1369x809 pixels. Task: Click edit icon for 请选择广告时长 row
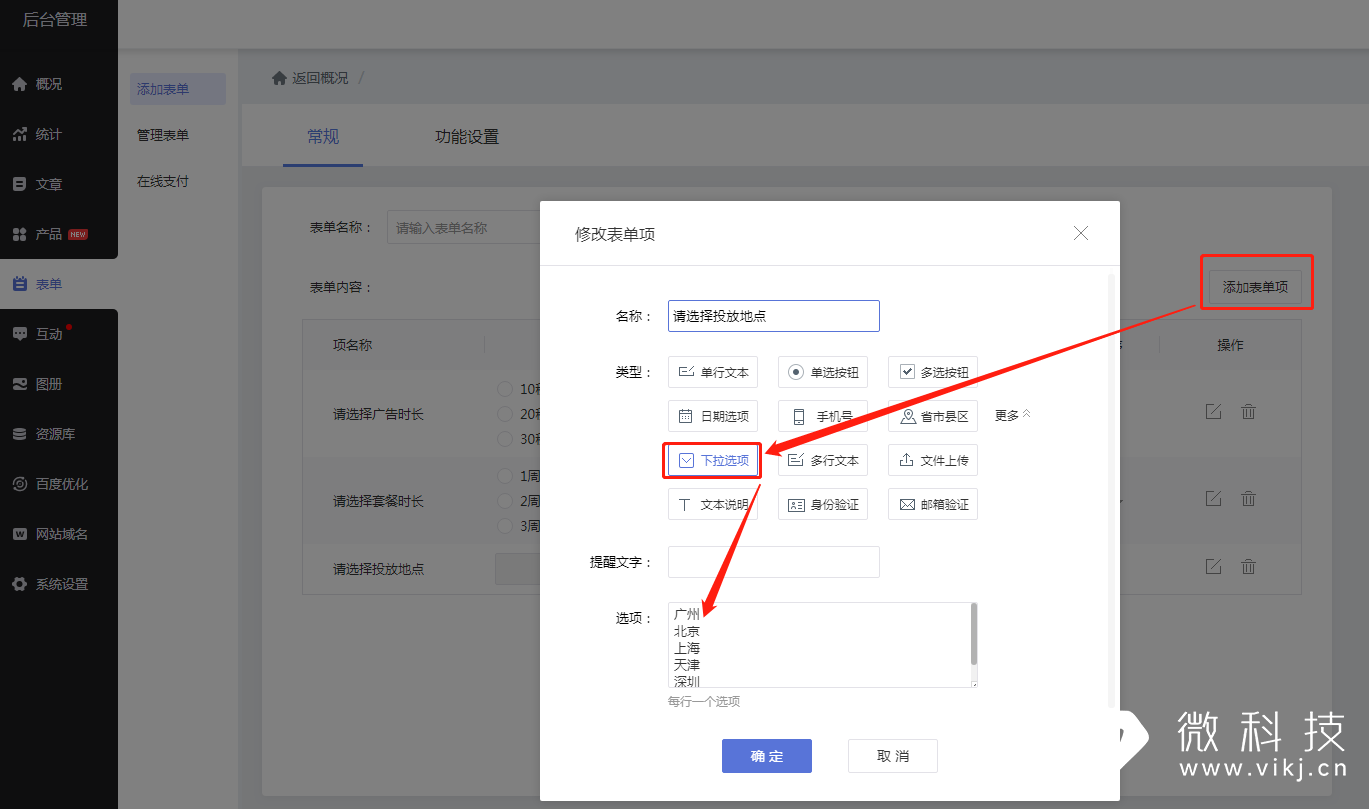tap(1213, 411)
